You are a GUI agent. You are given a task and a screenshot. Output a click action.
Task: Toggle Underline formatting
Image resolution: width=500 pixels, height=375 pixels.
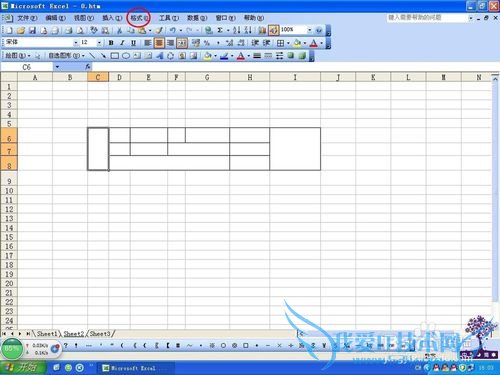[x=133, y=43]
